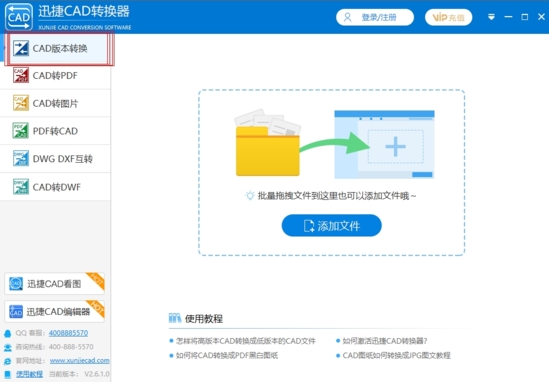Image resolution: width=549 pixels, height=382 pixels.
Task: Click the 添加文件 button
Action: tap(332, 225)
